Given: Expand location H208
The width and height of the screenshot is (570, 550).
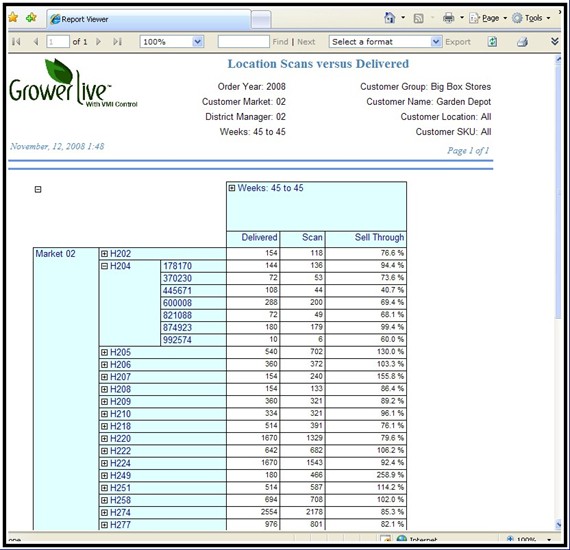Looking at the screenshot, I should (104, 389).
